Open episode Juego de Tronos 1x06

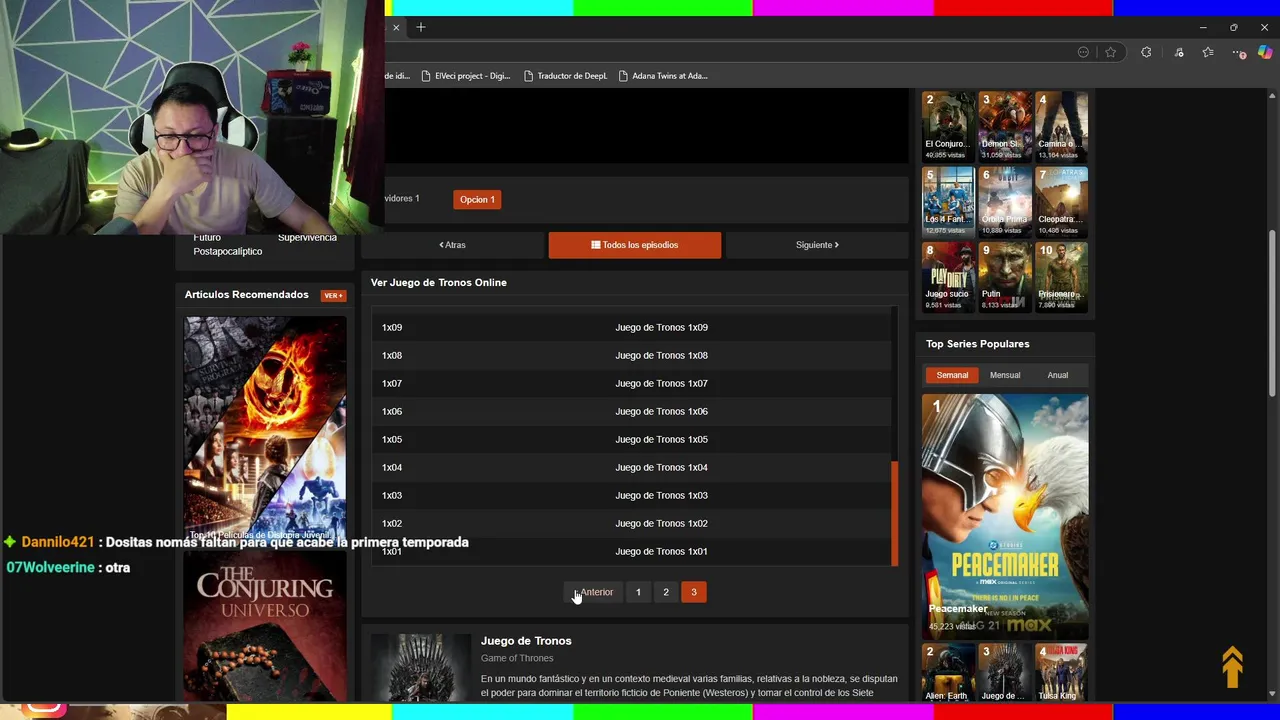pos(631,411)
